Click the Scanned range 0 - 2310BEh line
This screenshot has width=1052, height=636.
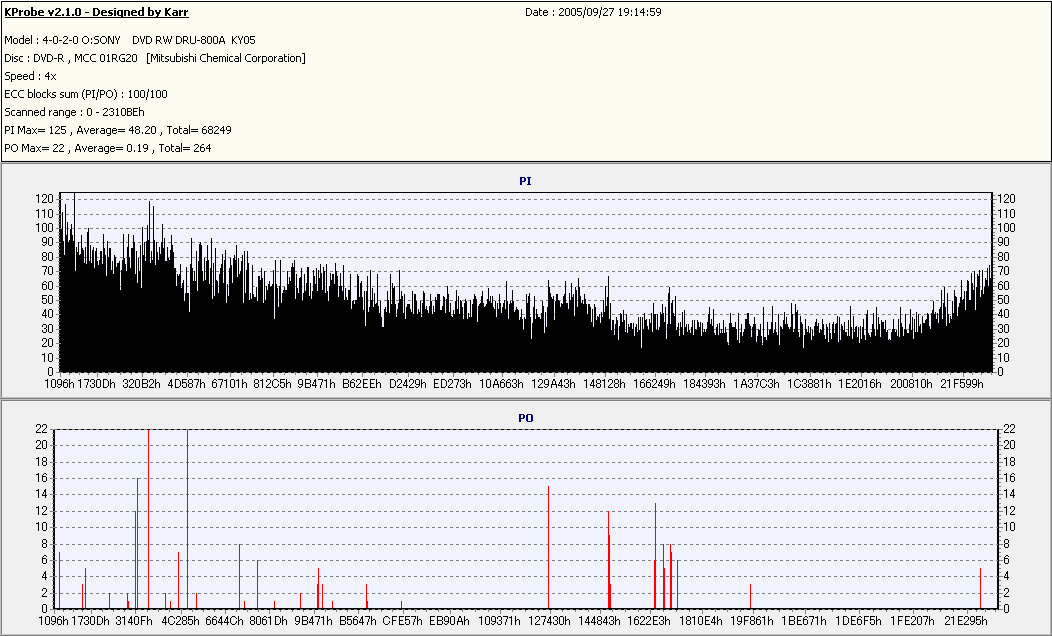[x=74, y=112]
